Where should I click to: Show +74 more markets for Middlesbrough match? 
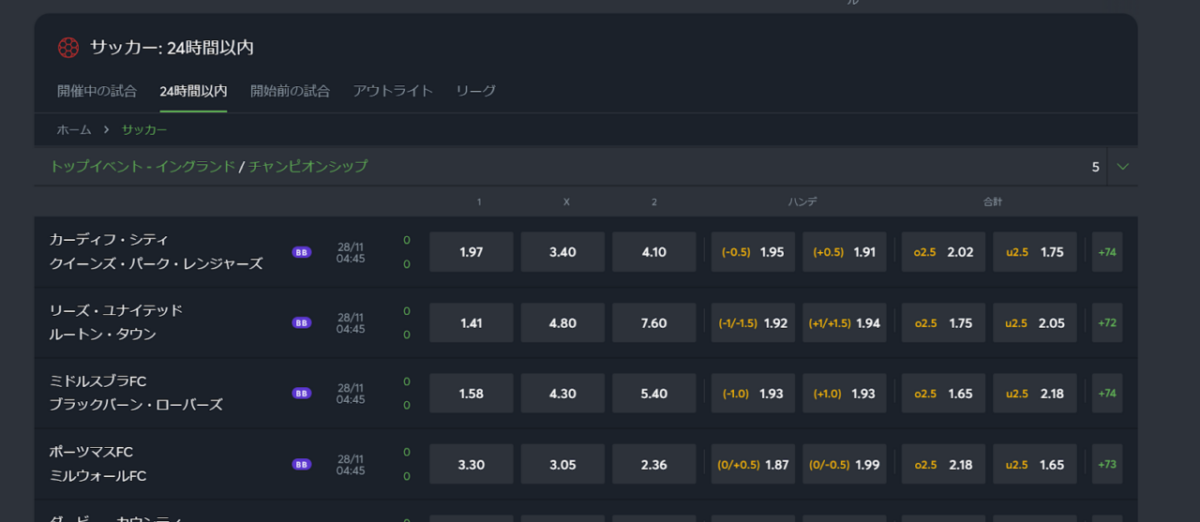point(1107,394)
